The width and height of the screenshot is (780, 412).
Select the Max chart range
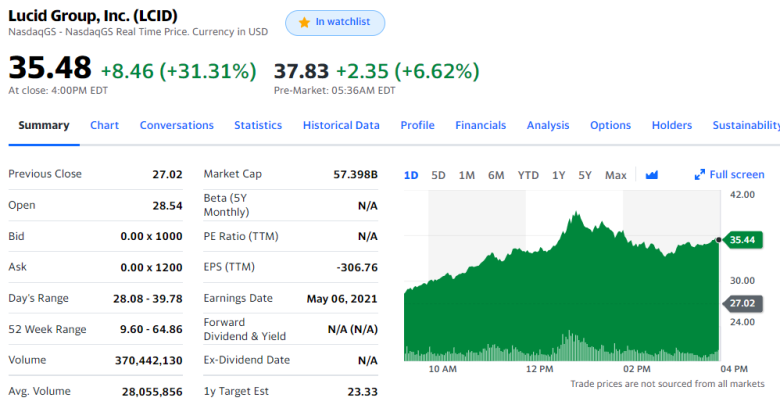point(615,175)
